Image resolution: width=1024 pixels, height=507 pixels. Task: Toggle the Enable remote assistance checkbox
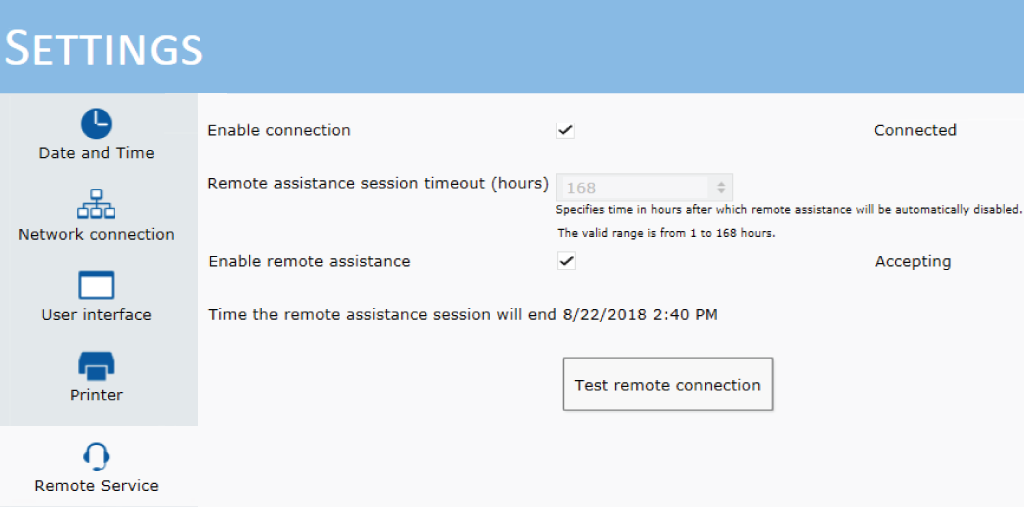click(x=566, y=261)
